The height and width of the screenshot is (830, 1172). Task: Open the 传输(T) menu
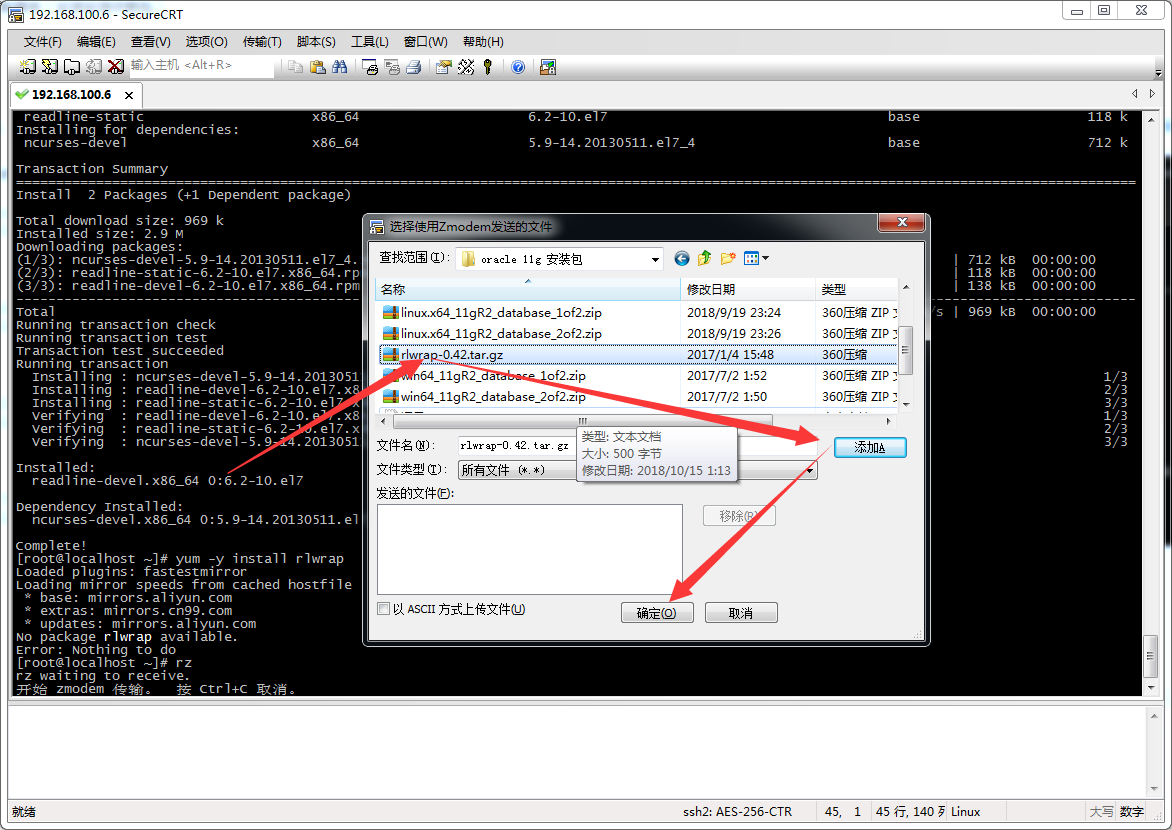(262, 42)
